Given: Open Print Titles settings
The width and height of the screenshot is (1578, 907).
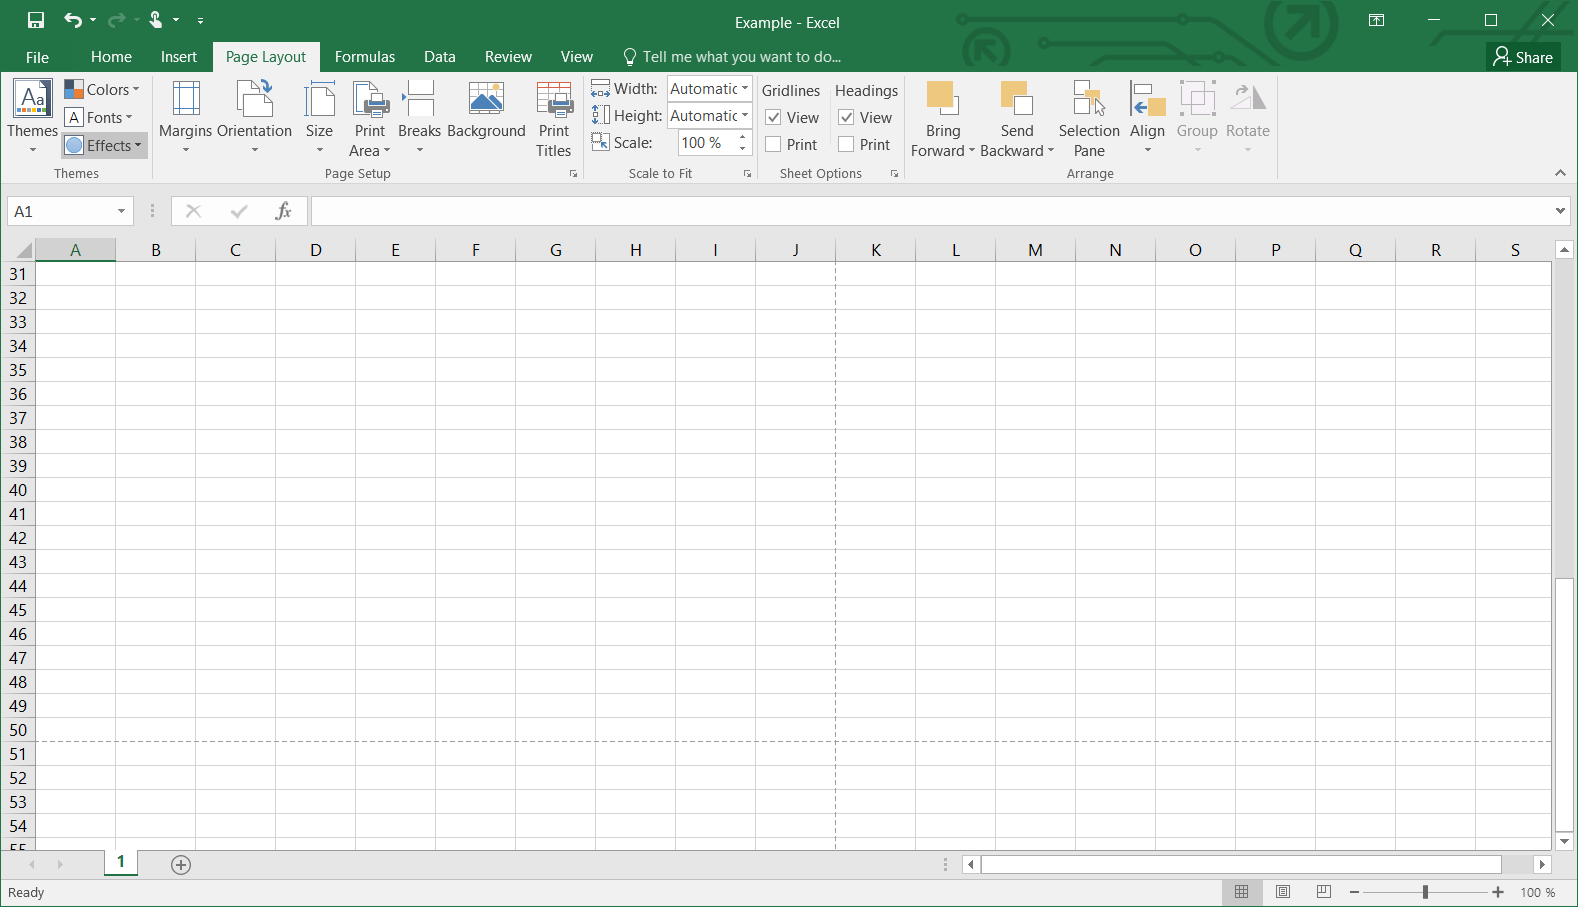Looking at the screenshot, I should 553,118.
